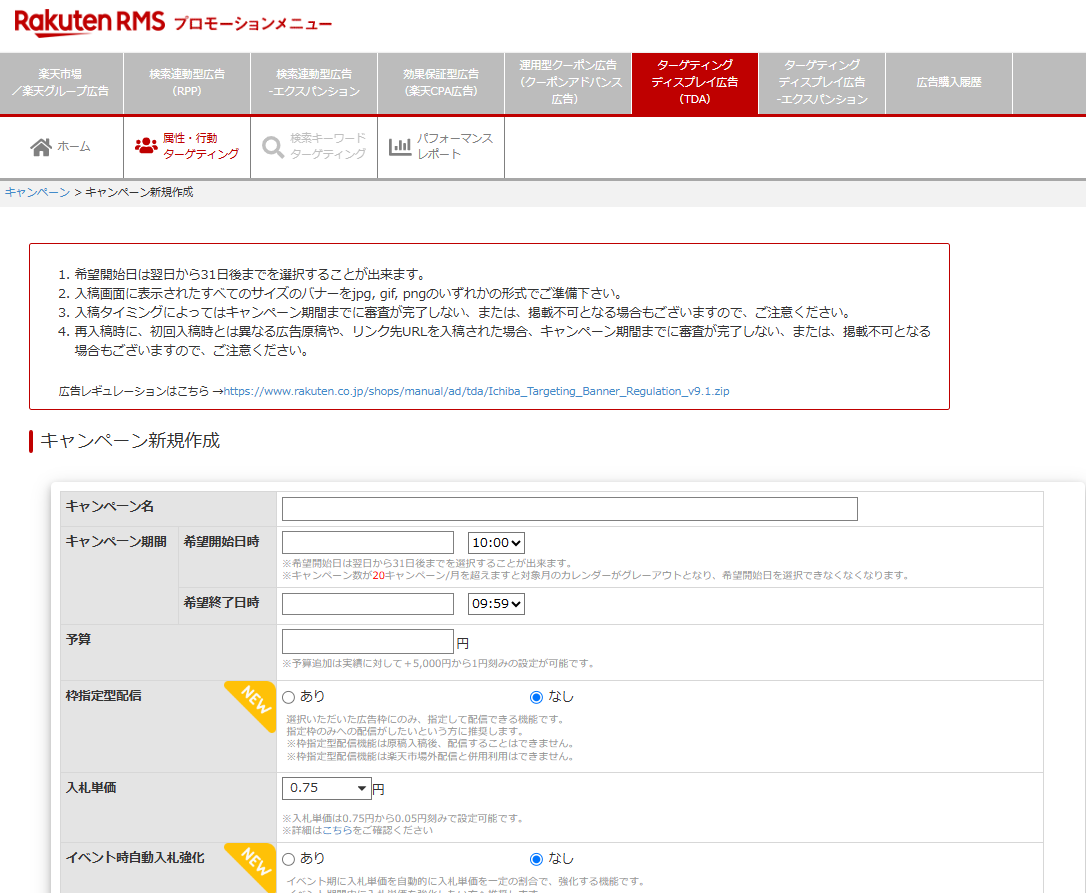Open the banner regulation zip link
The width and height of the screenshot is (1086, 893).
(x=476, y=391)
